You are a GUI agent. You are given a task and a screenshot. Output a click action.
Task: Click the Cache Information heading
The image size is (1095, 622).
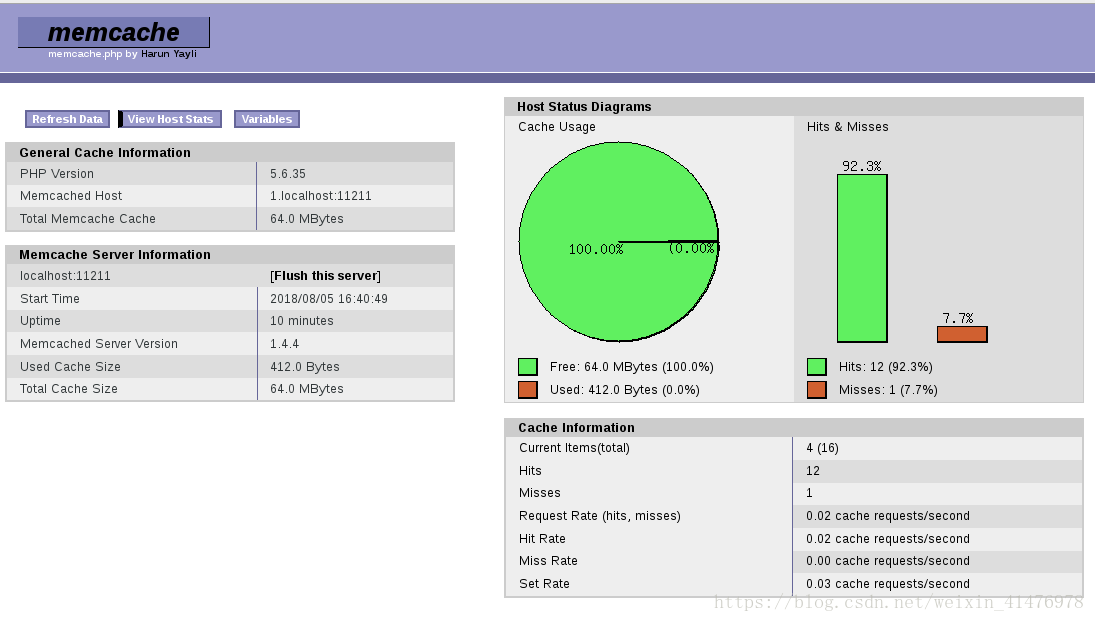[576, 428]
